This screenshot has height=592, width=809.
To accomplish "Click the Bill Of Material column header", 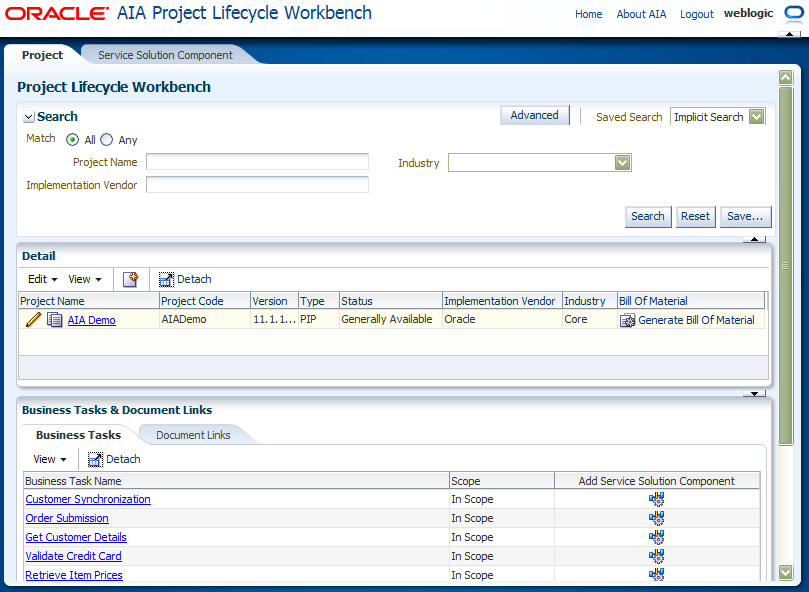I will pyautogui.click(x=691, y=301).
